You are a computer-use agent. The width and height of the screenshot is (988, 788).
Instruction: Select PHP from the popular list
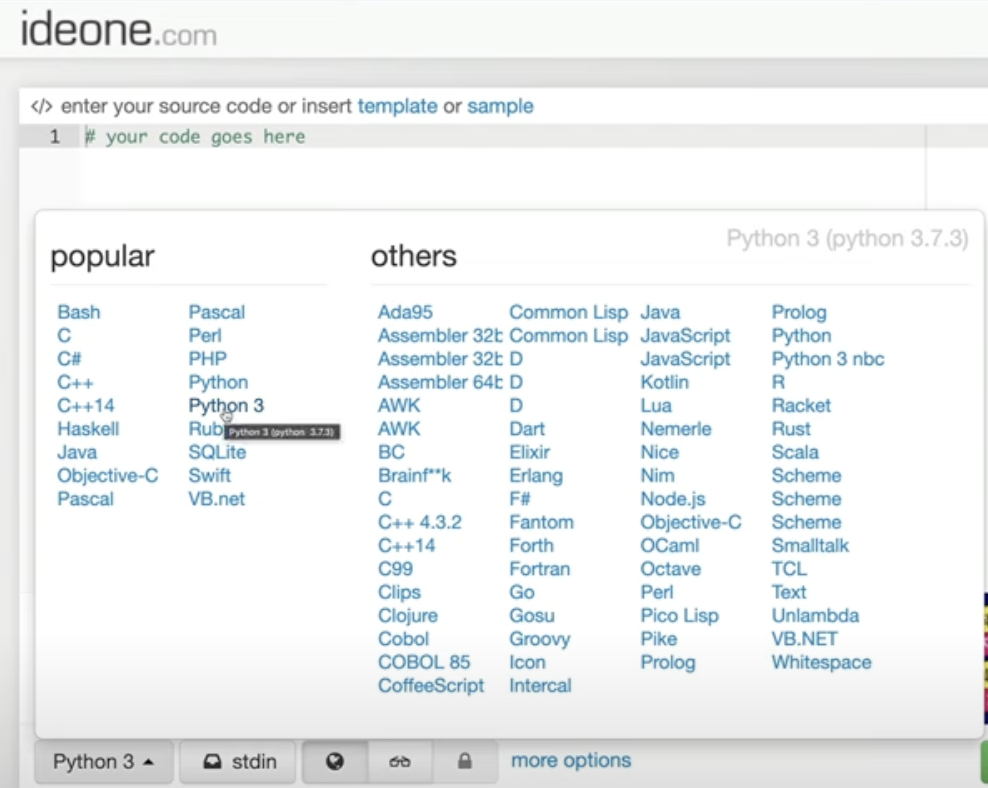point(207,358)
